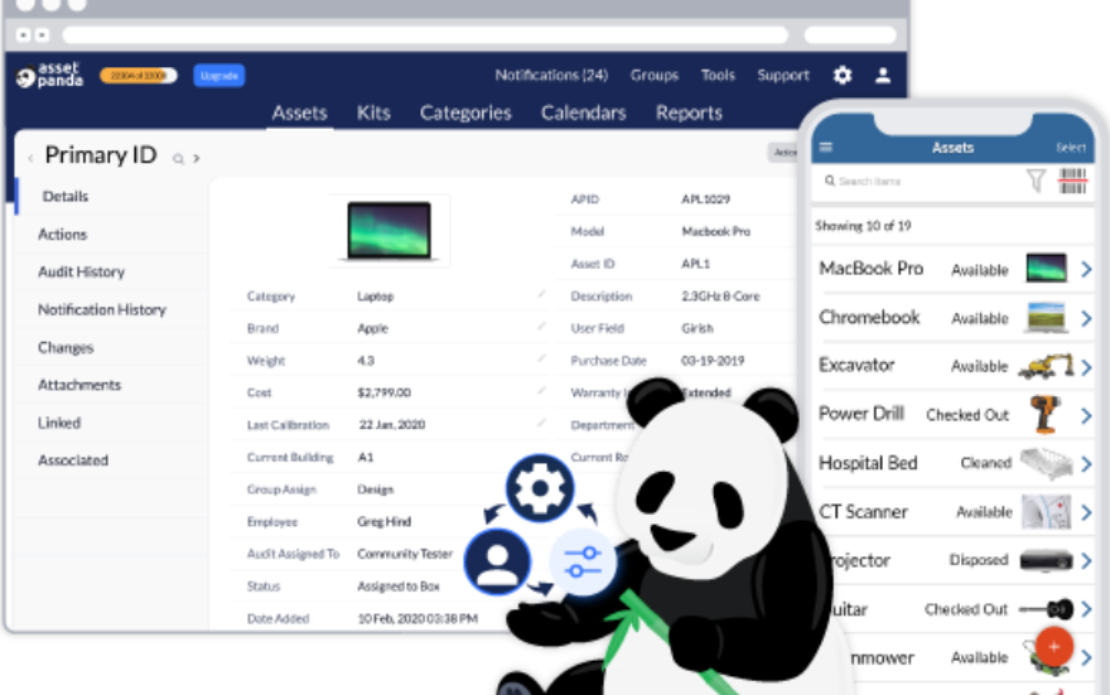Image resolution: width=1110 pixels, height=695 pixels.
Task: Tap Select on the mobile Assets header
Action: [1071, 147]
